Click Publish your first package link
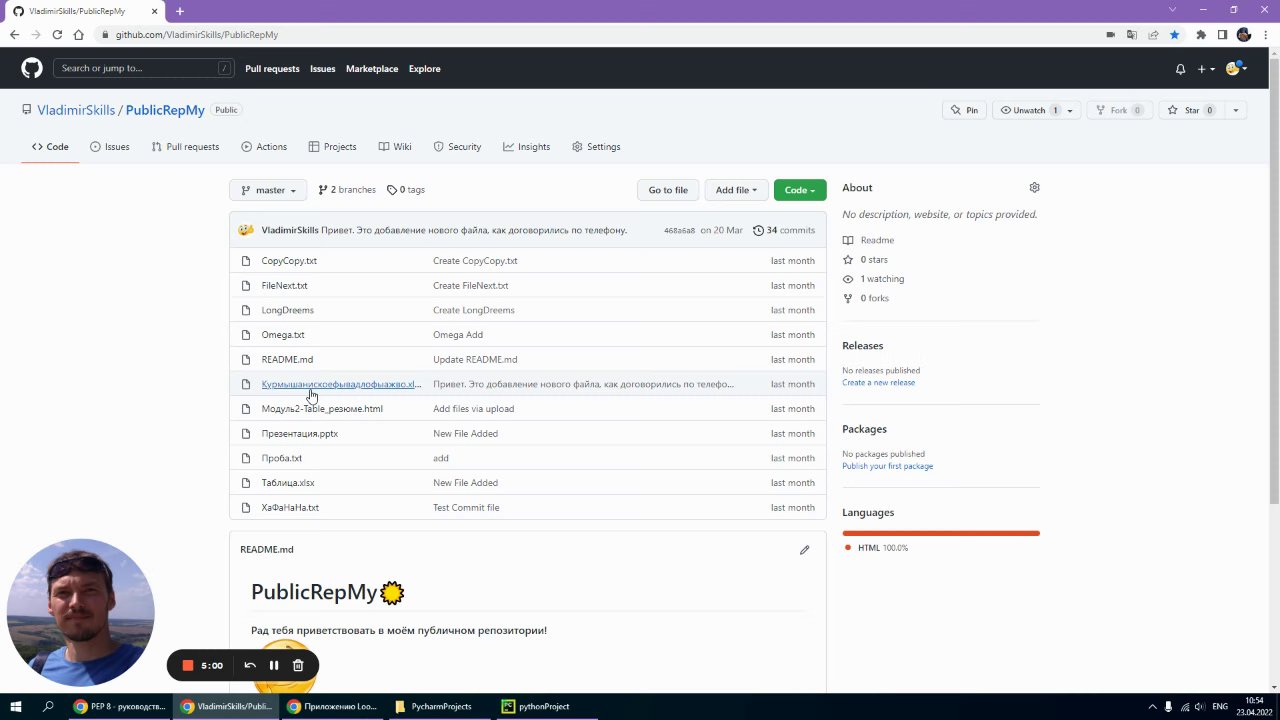Viewport: 1280px width, 720px height. (x=887, y=466)
